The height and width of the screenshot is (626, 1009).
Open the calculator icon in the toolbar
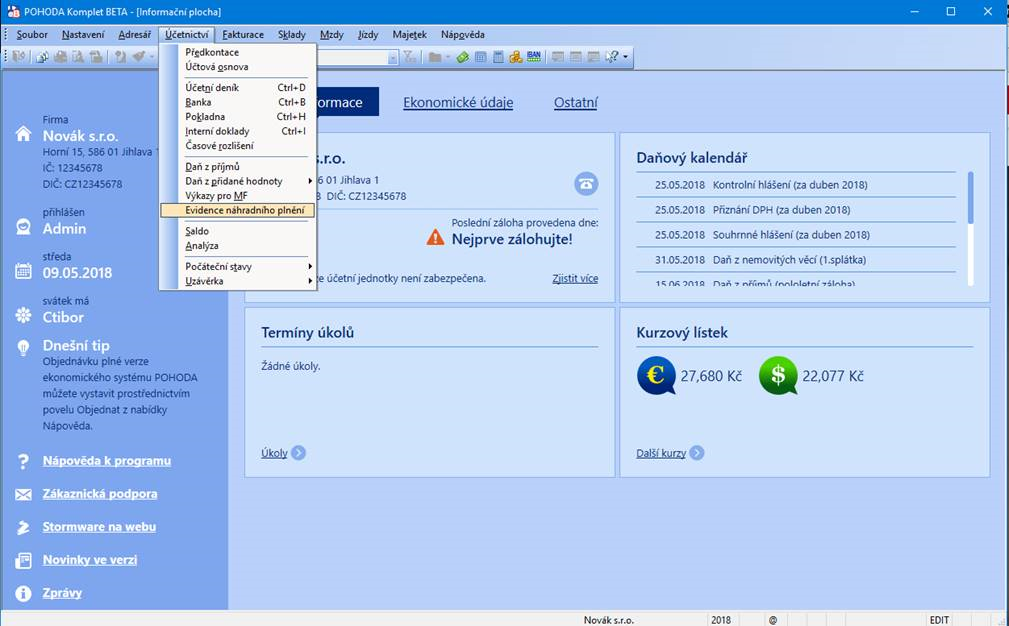pos(498,57)
